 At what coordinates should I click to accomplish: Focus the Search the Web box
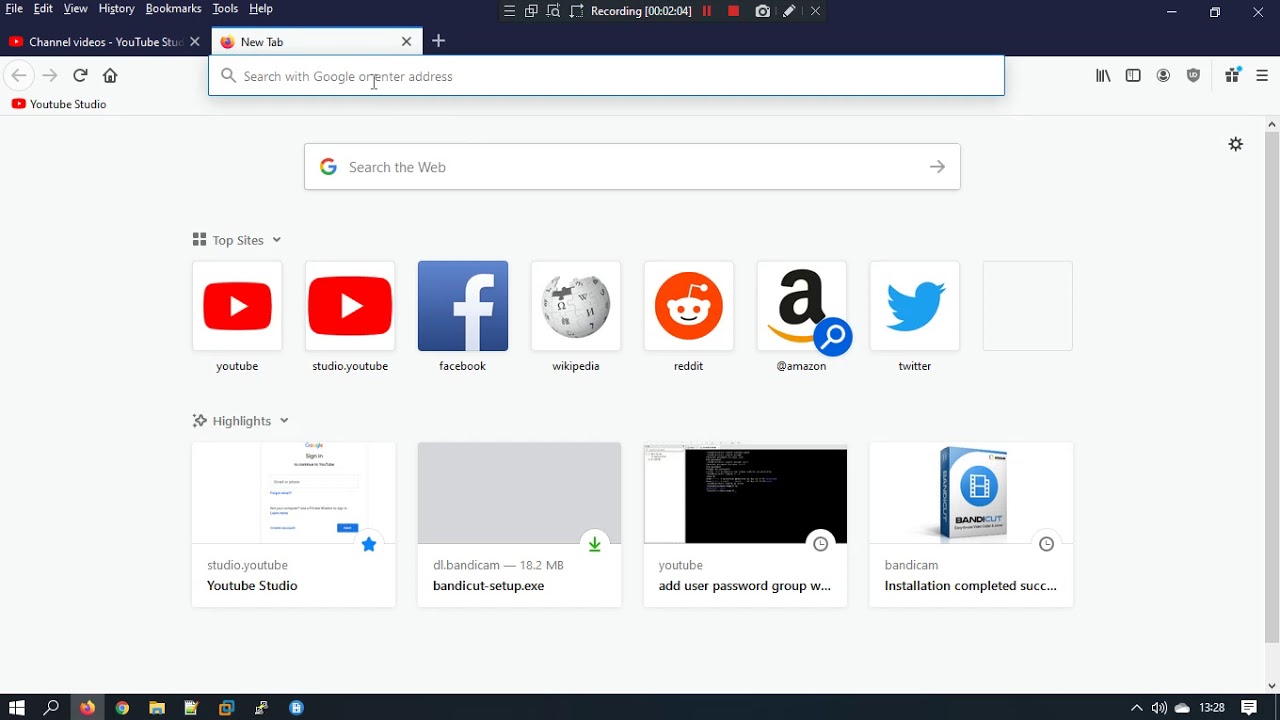[632, 167]
